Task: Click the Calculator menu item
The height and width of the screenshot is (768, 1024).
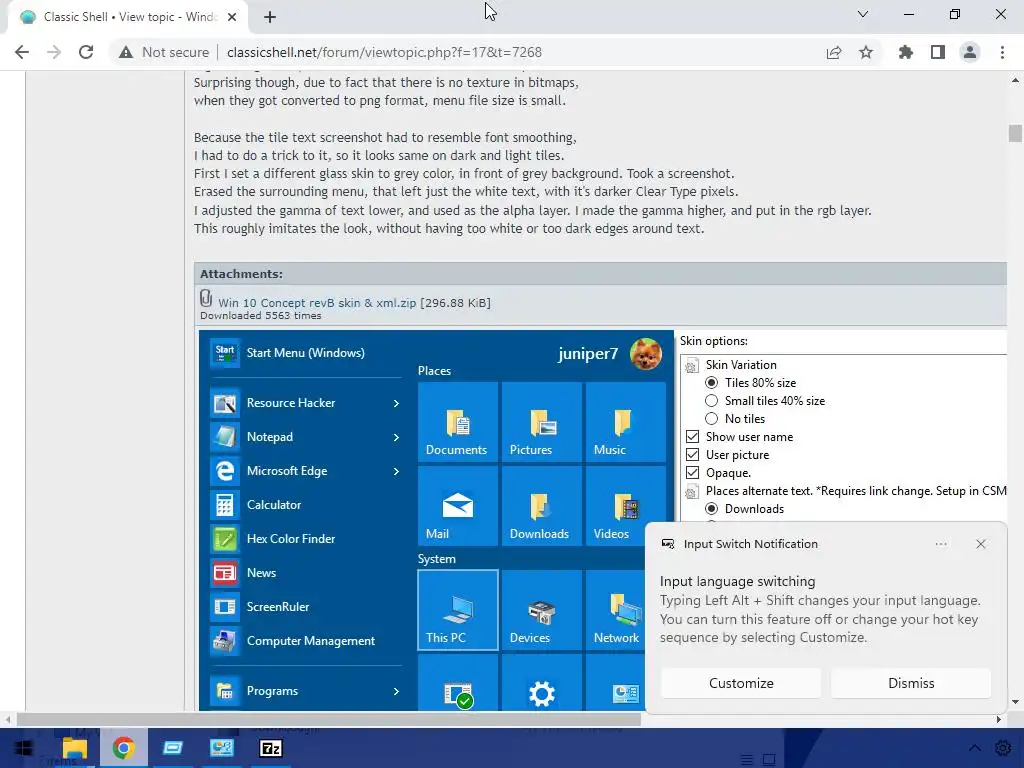Action: [306, 505]
